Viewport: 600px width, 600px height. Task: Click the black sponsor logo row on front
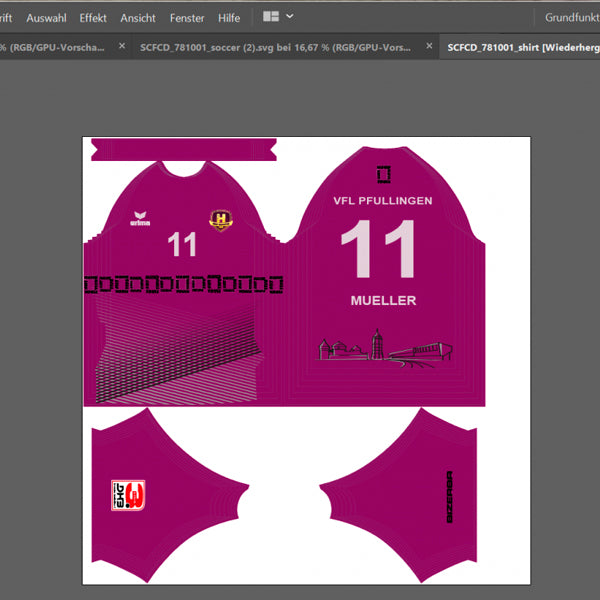[x=183, y=286]
